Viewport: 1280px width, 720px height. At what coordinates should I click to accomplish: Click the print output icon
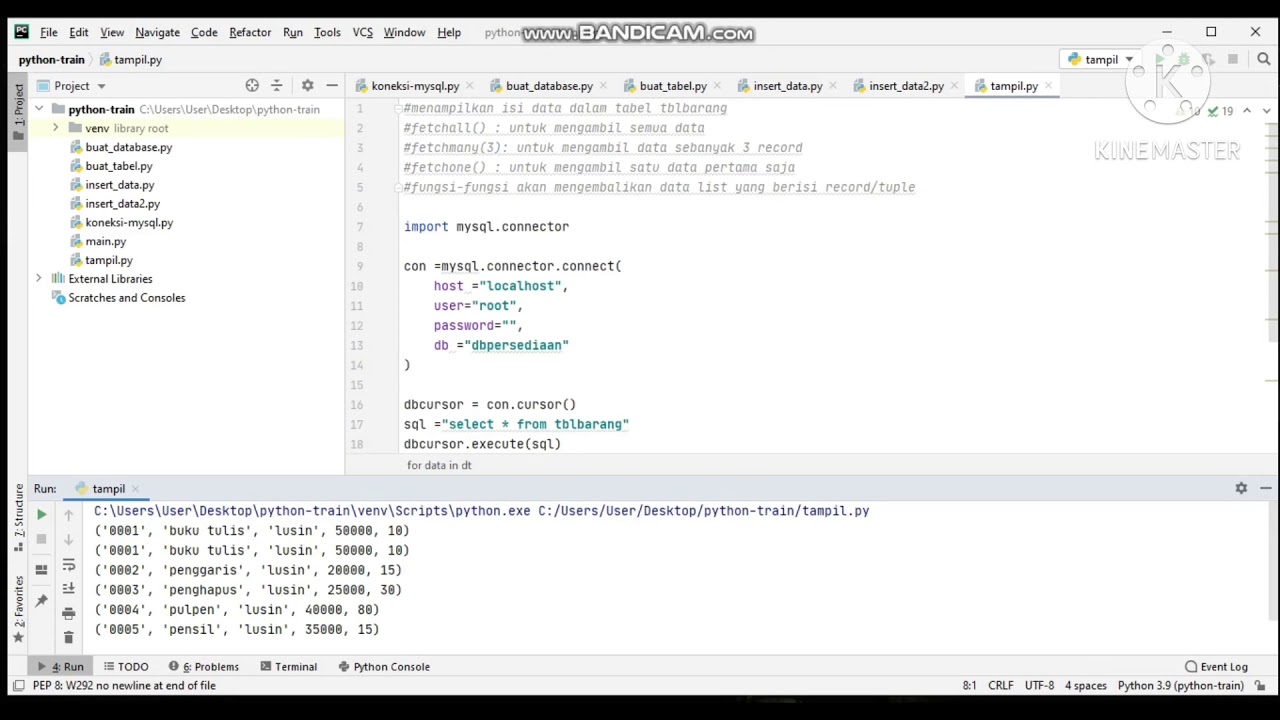click(68, 613)
